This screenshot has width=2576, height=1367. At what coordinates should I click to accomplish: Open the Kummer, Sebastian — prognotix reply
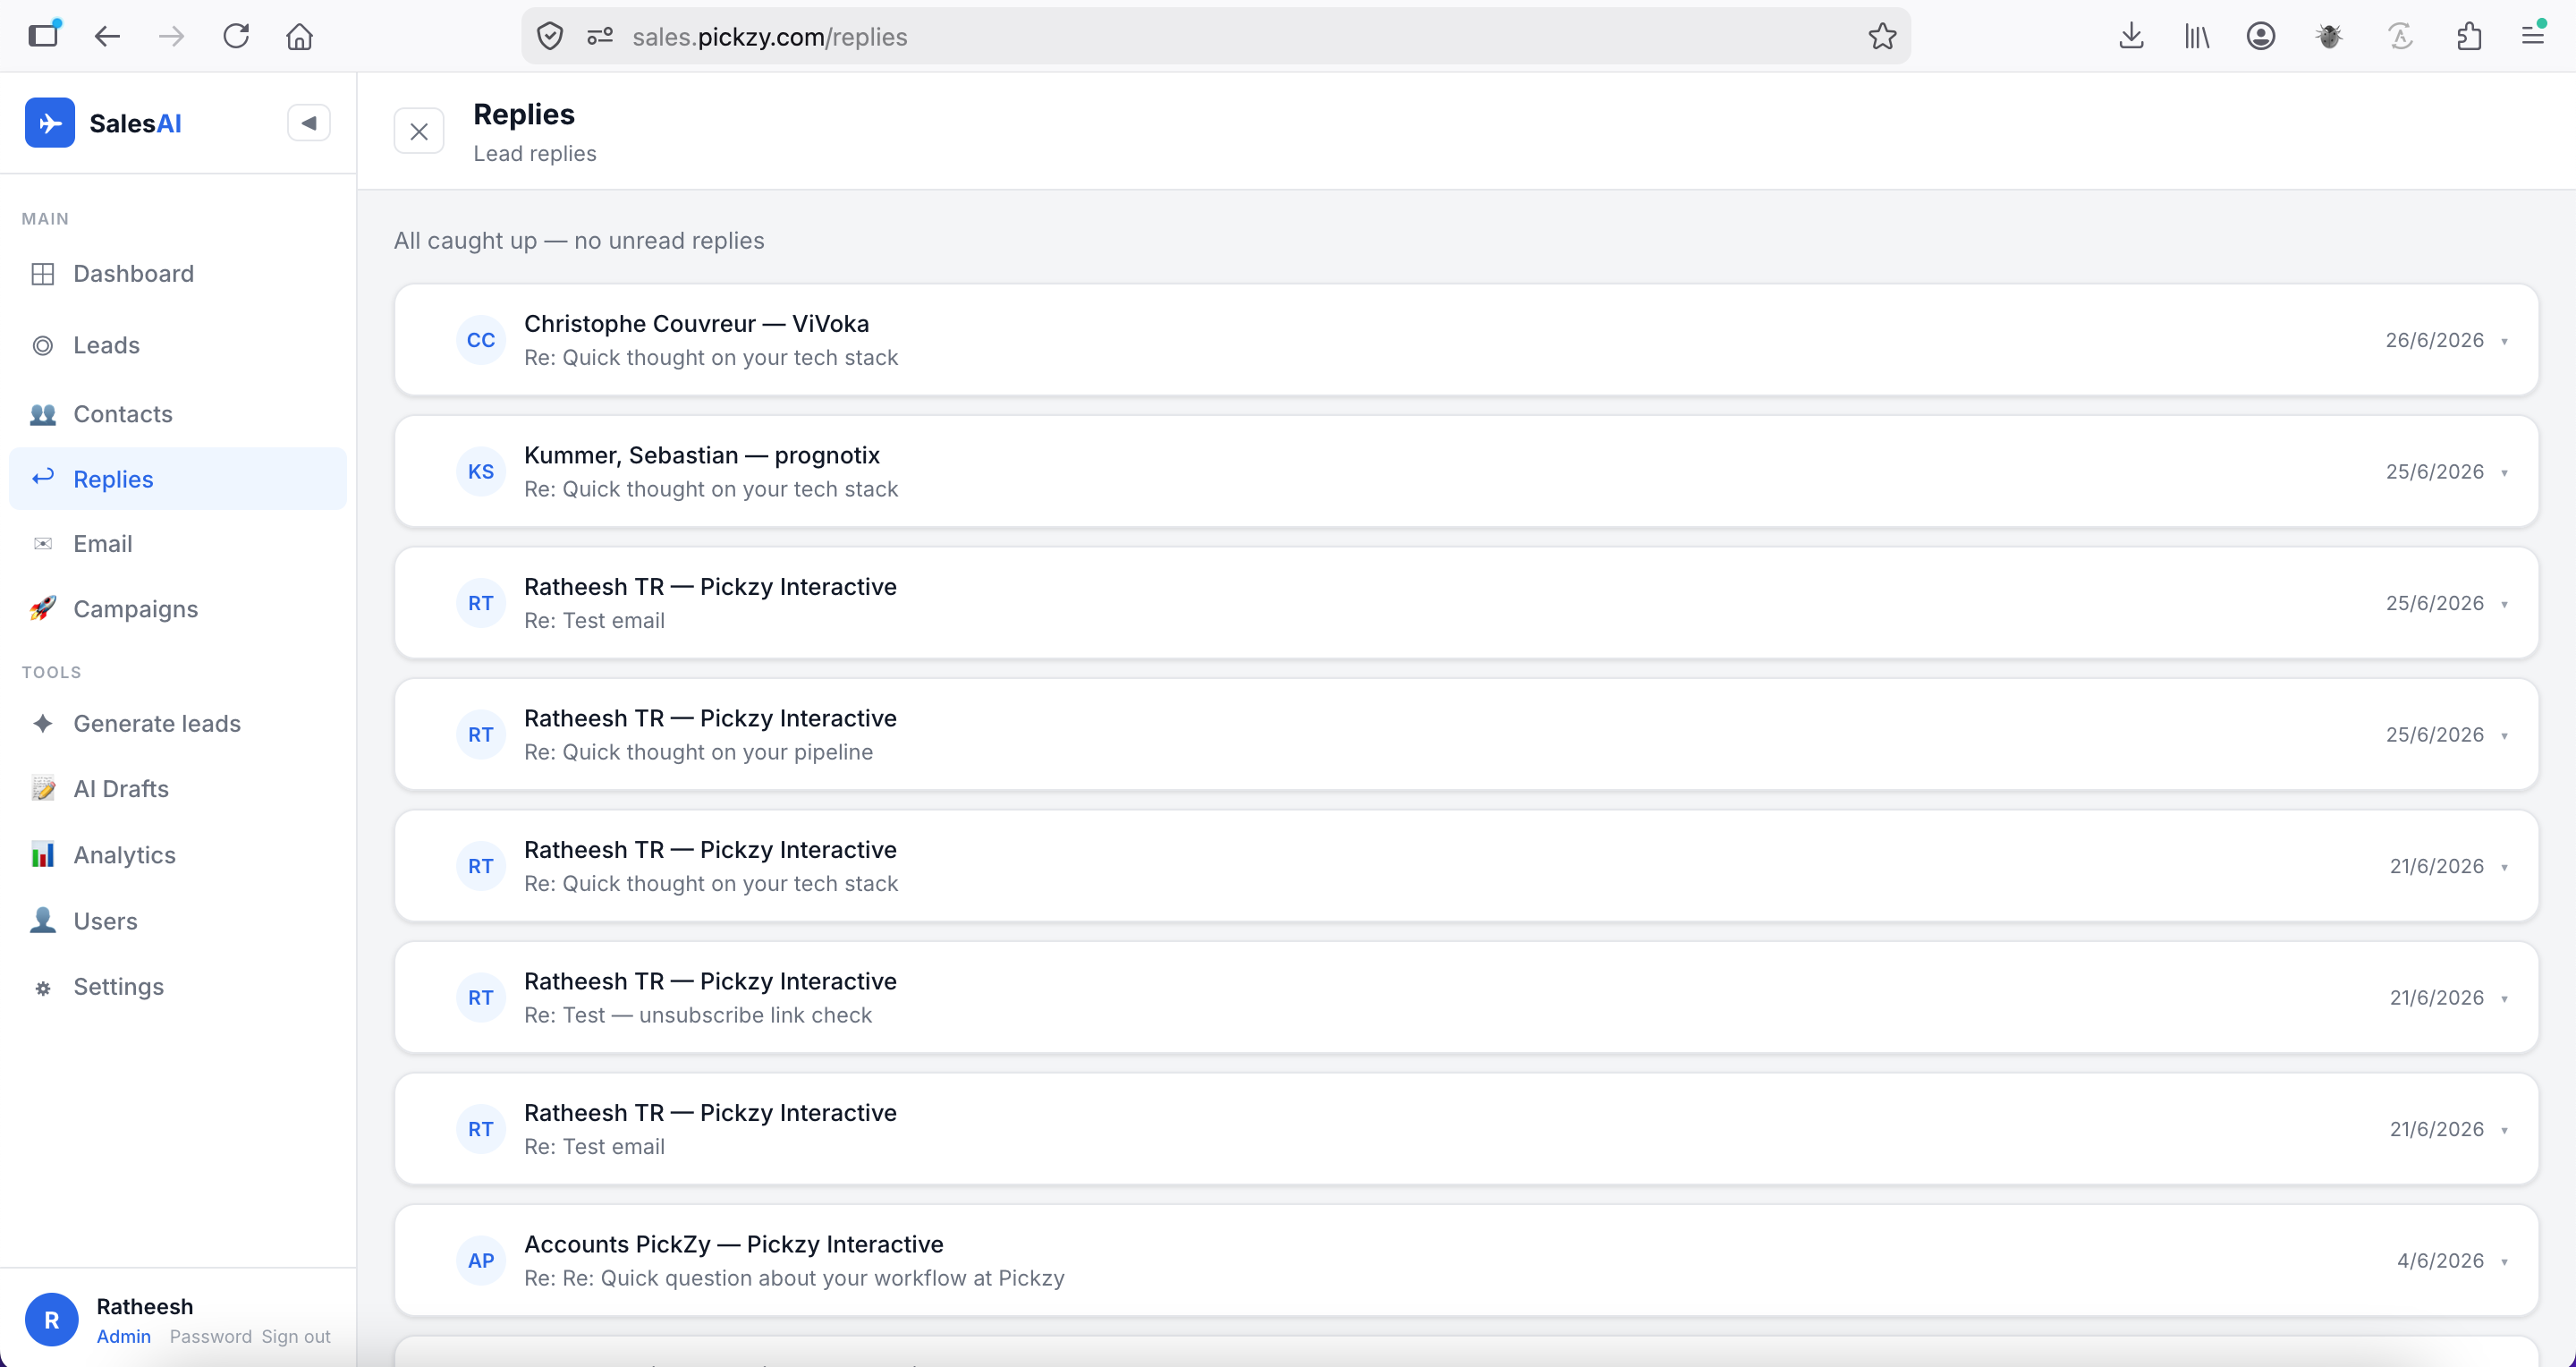(1466, 472)
